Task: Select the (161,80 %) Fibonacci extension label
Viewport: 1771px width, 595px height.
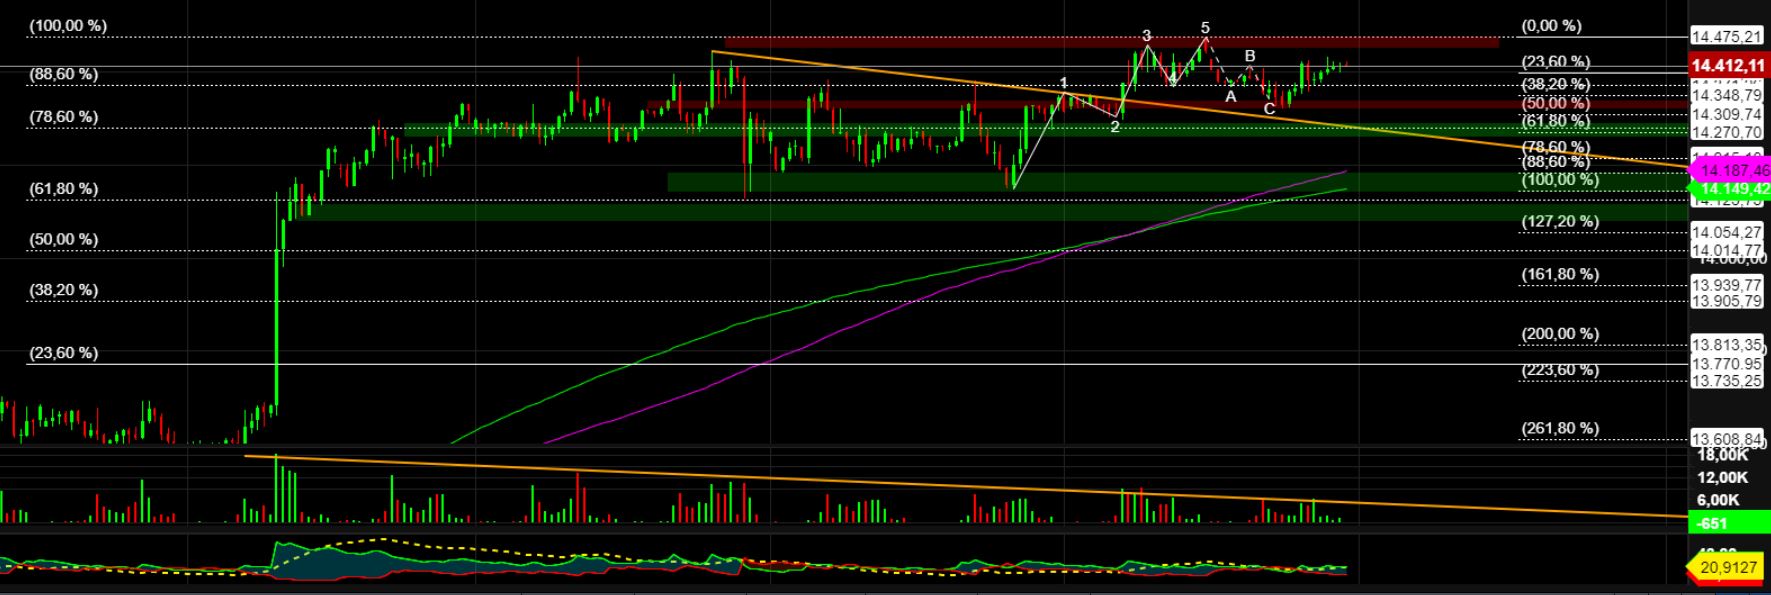Action: [1560, 274]
